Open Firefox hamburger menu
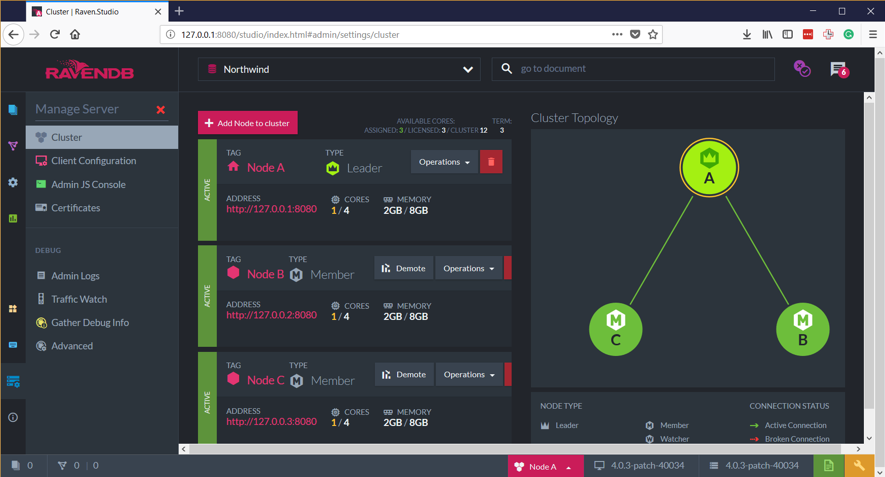885x477 pixels. coord(873,34)
